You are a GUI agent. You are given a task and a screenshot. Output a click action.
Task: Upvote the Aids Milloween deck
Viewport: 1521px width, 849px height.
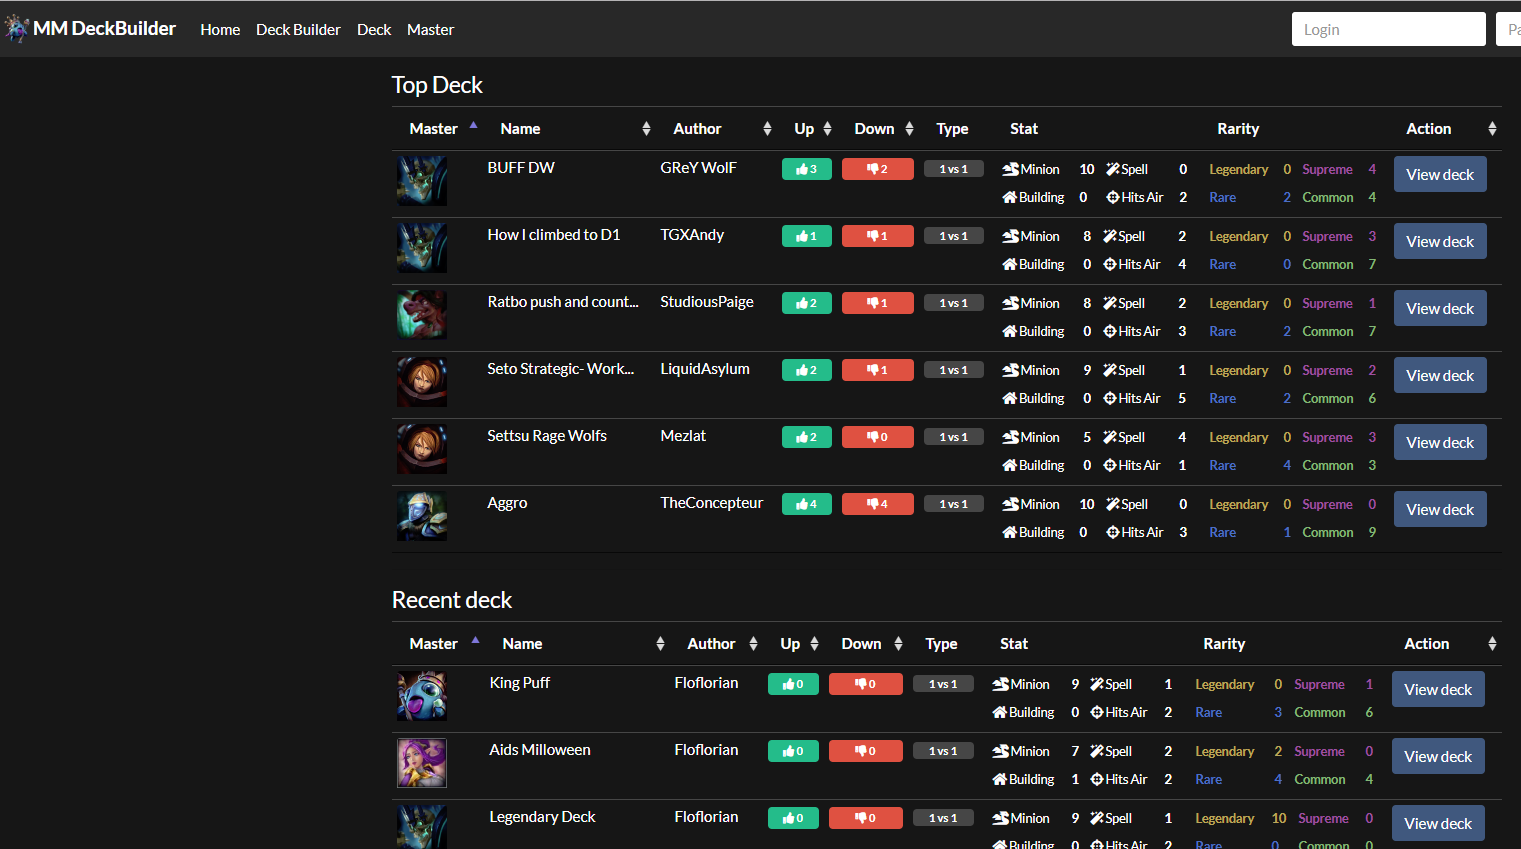coord(793,751)
